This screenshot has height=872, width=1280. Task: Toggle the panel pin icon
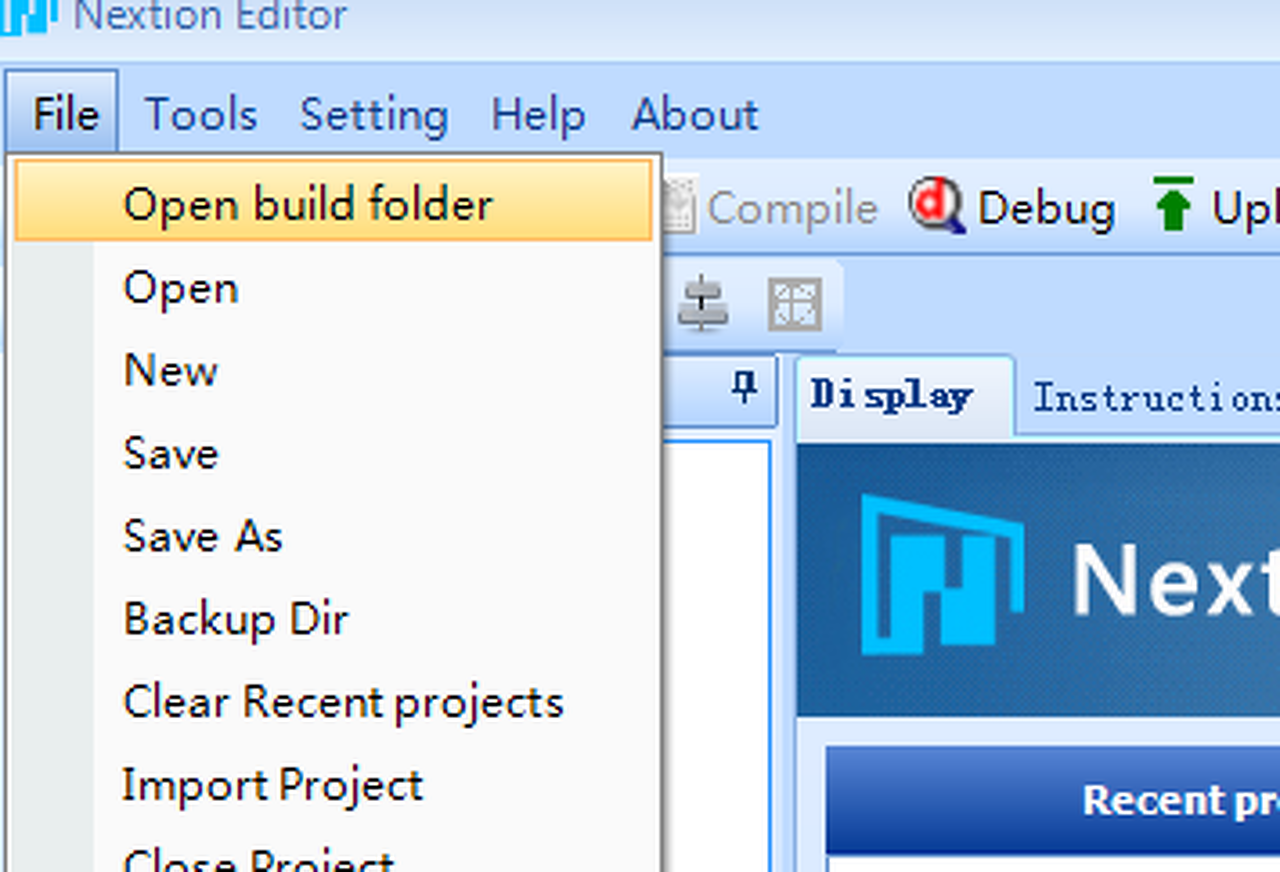click(744, 385)
